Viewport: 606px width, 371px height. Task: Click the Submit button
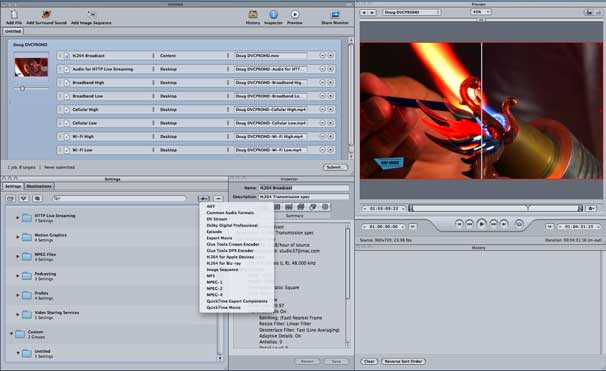335,167
